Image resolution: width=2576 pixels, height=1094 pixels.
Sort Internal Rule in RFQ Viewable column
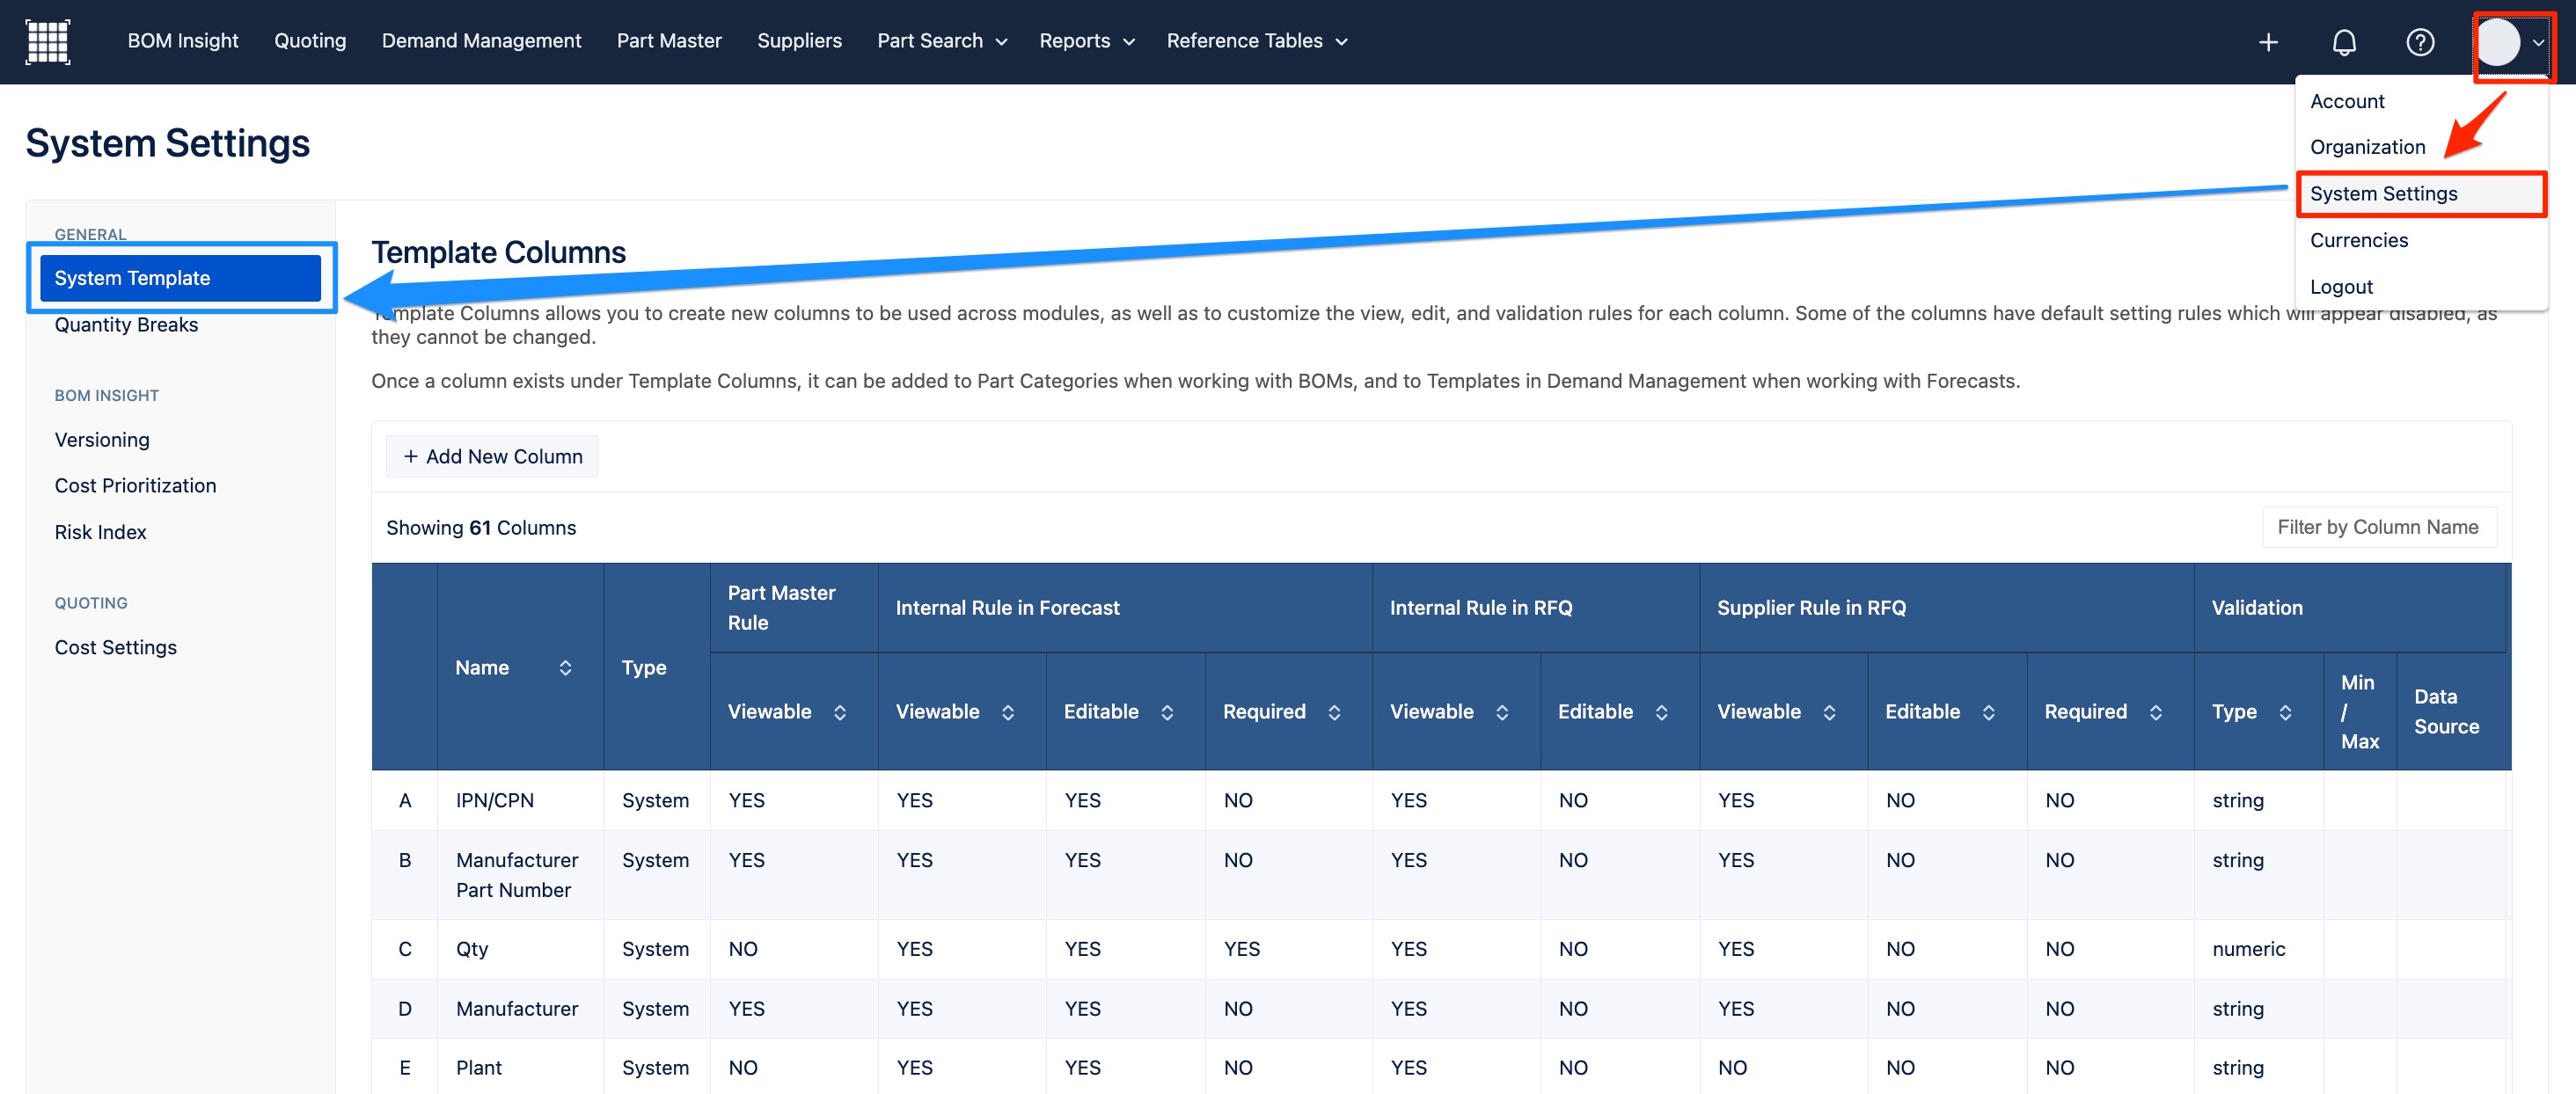(1502, 712)
